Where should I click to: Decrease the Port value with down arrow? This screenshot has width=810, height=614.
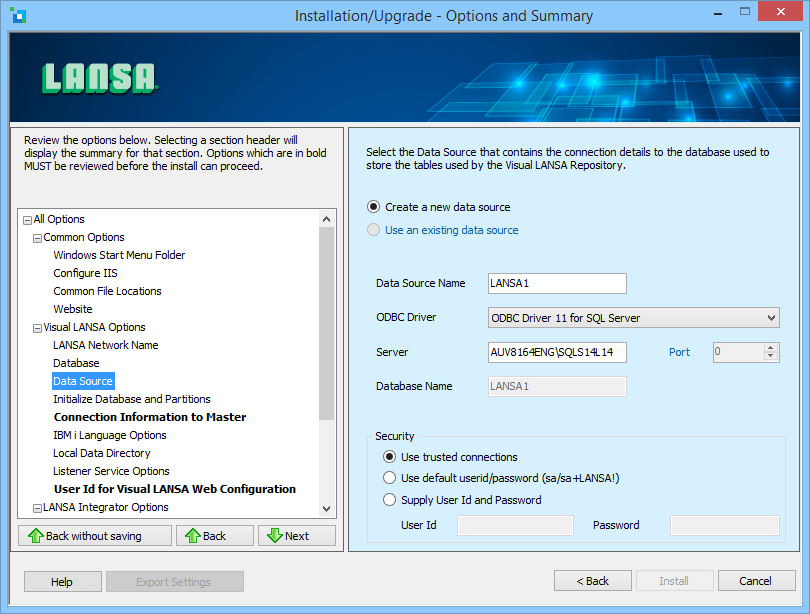[x=771, y=356]
